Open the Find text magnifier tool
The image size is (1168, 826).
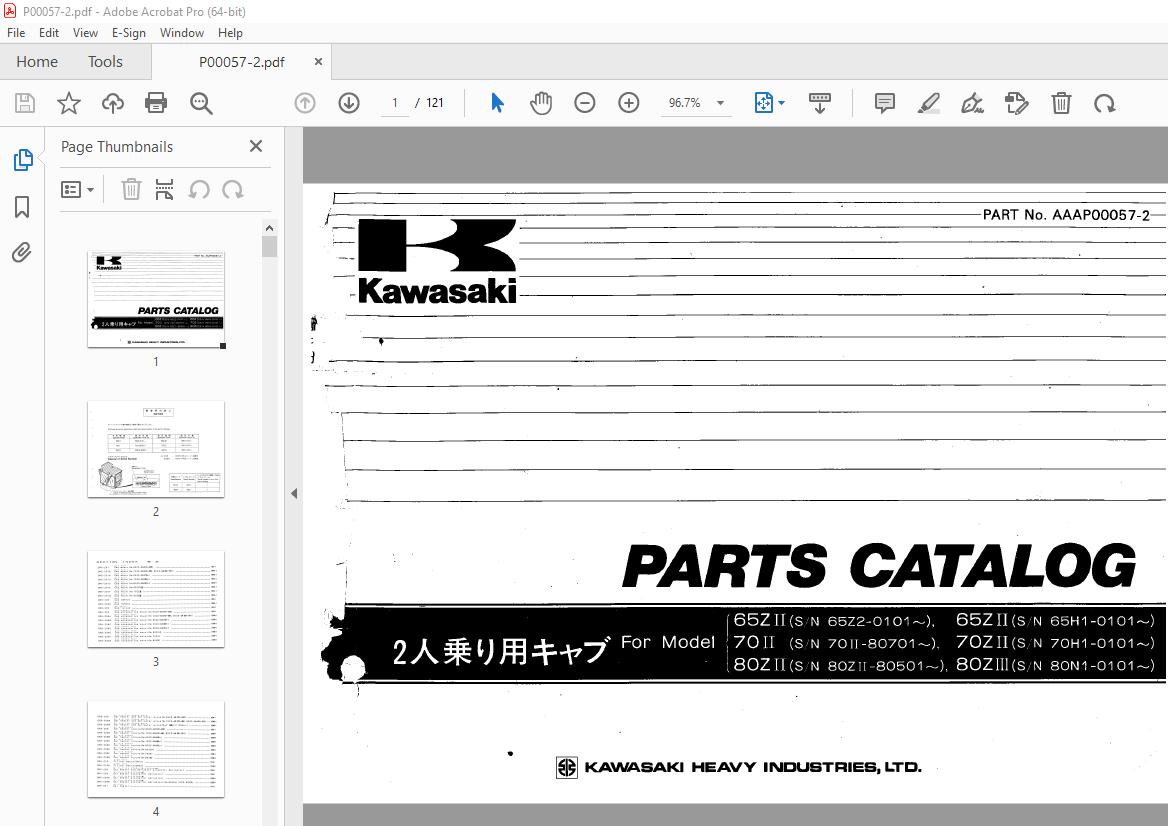[201, 103]
